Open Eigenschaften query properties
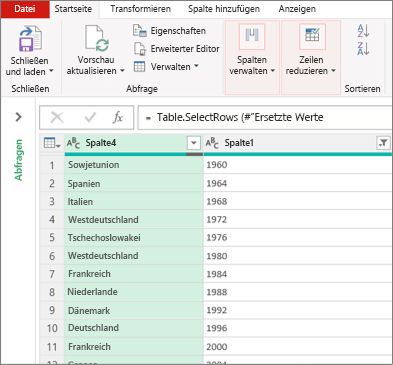 coord(169,31)
